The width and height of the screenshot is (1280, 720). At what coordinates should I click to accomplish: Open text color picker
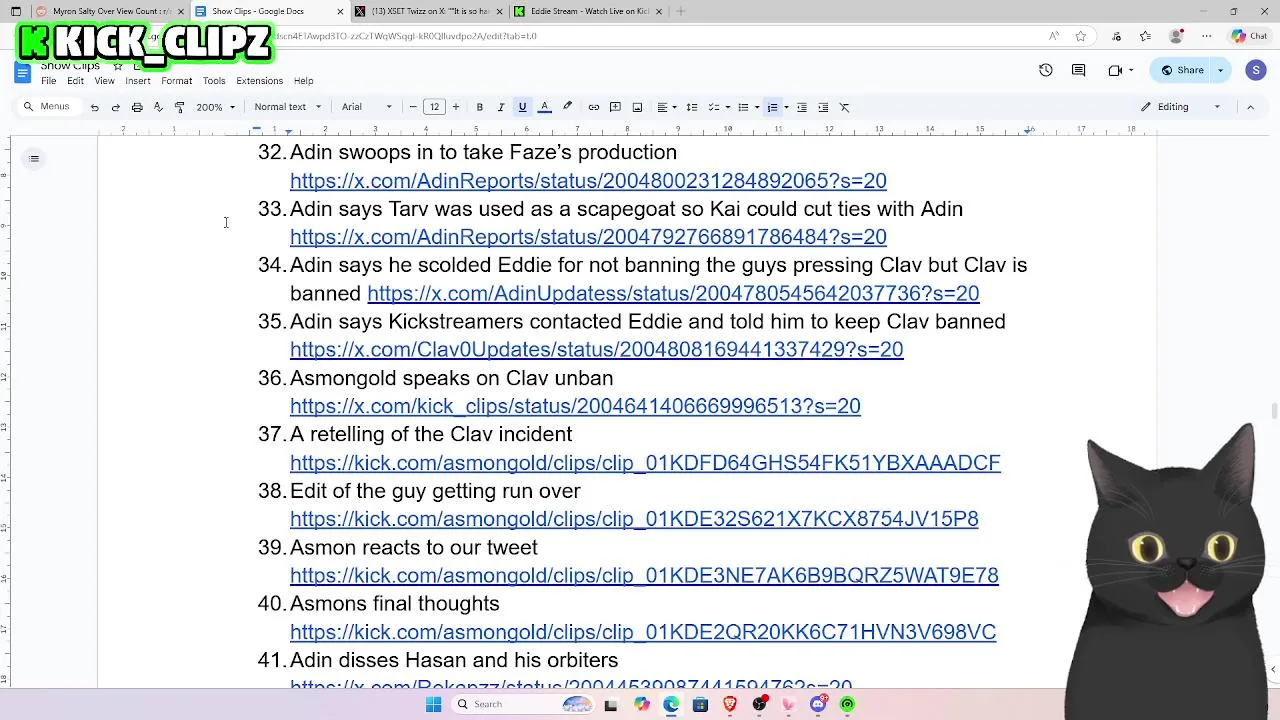pyautogui.click(x=545, y=107)
